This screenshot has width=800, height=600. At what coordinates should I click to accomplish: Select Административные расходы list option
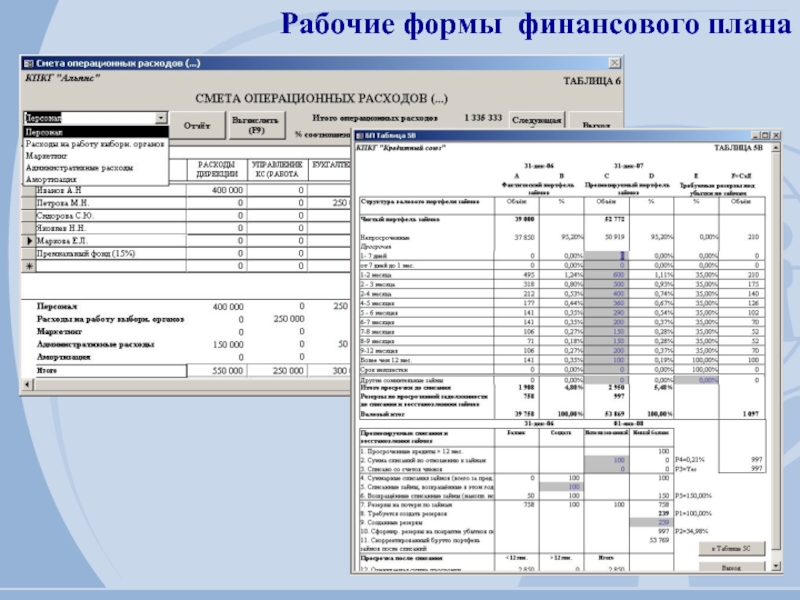96,167
